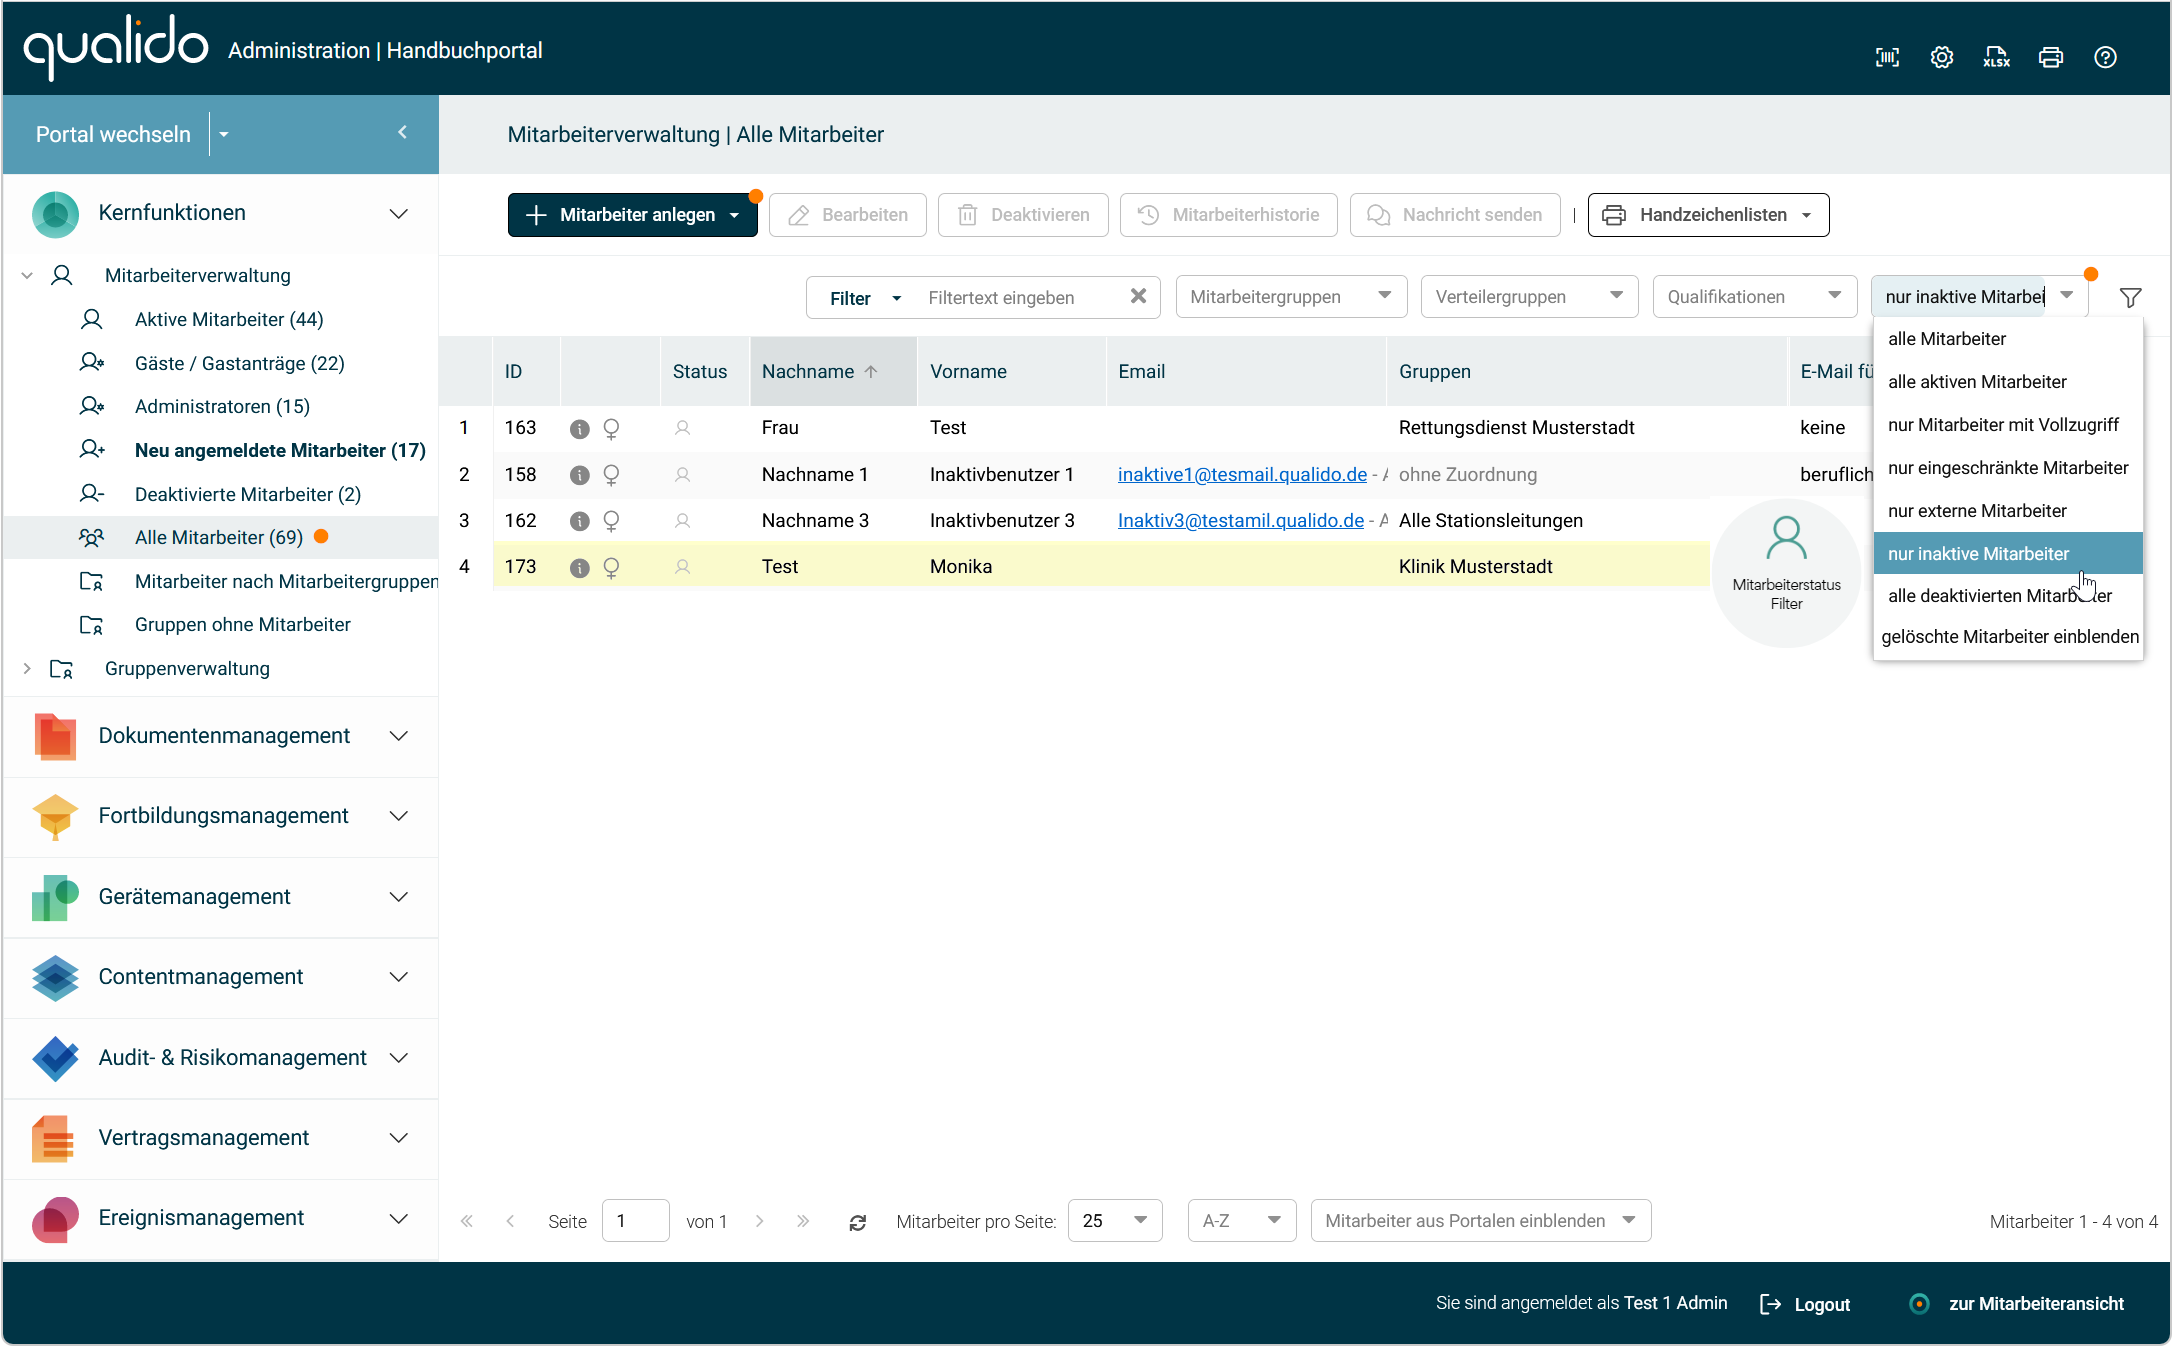The height and width of the screenshot is (1347, 2173).
Task: Clear filter text with the X icon
Action: (x=1138, y=296)
